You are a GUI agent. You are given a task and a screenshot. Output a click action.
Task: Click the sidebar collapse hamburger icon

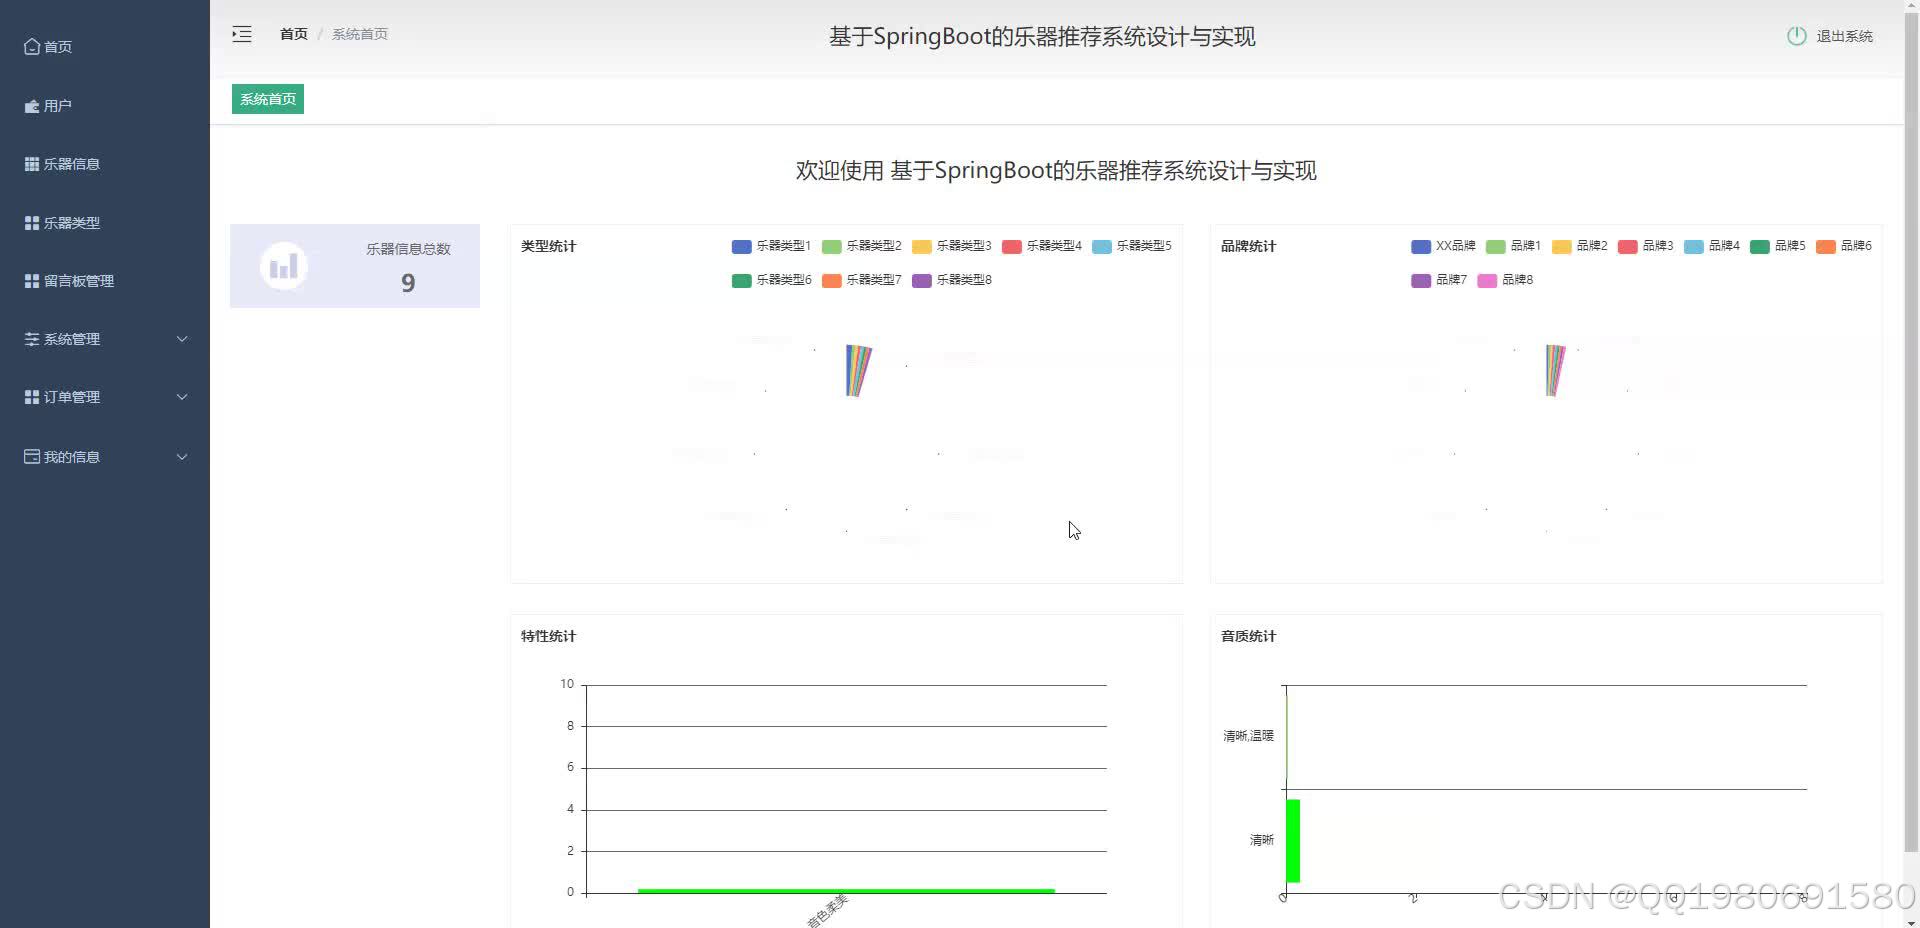tap(241, 33)
